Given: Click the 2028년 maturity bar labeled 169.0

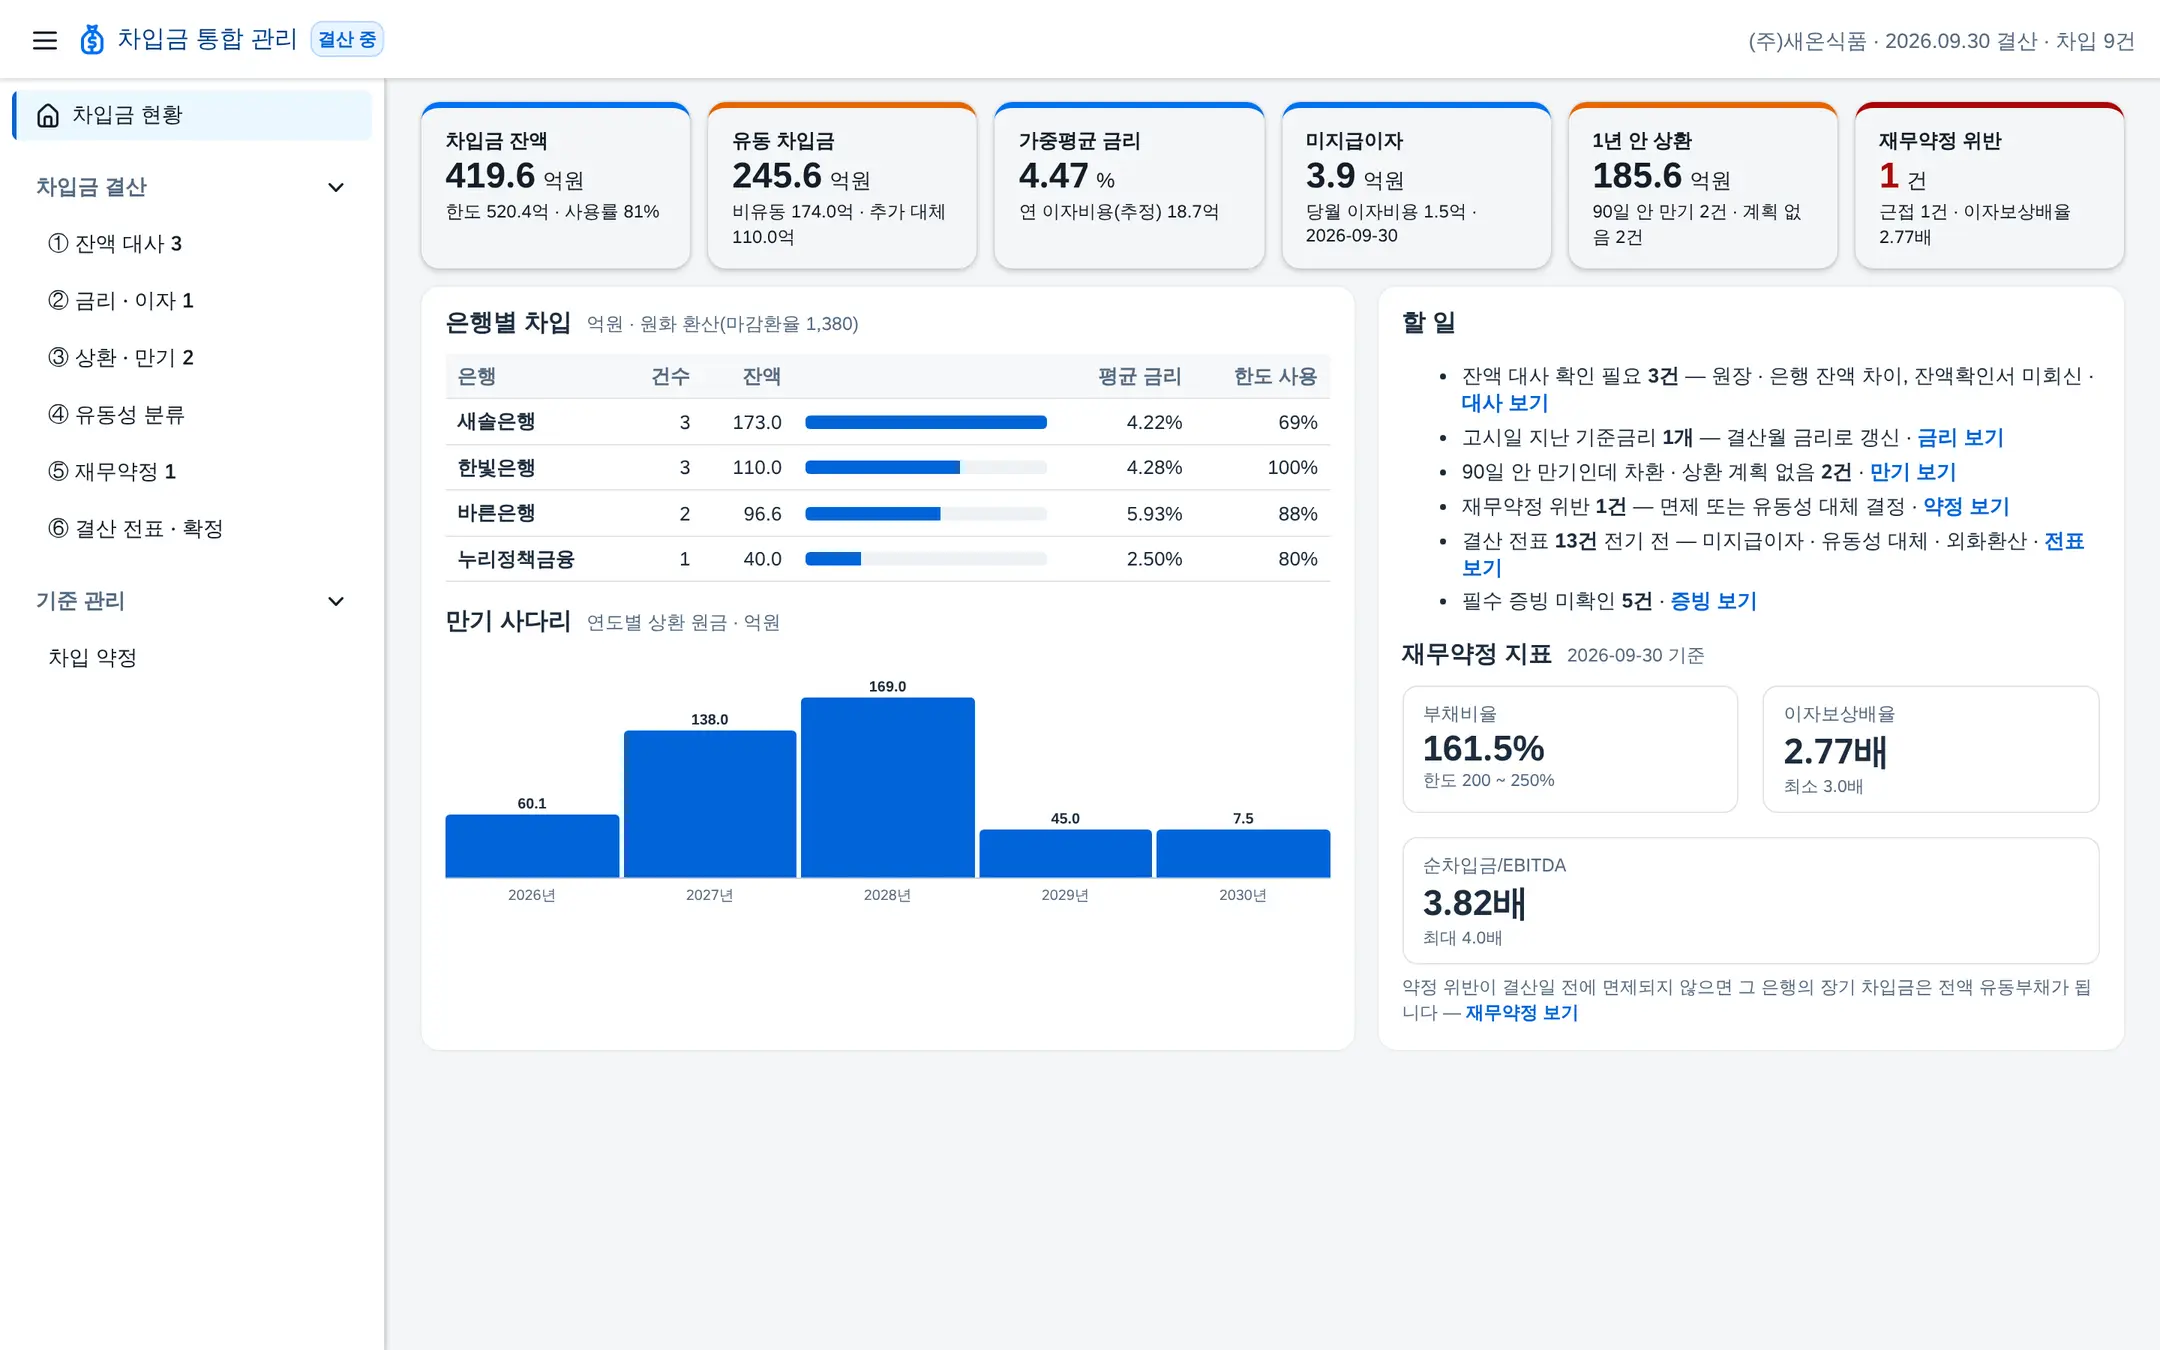Looking at the screenshot, I should 888,788.
